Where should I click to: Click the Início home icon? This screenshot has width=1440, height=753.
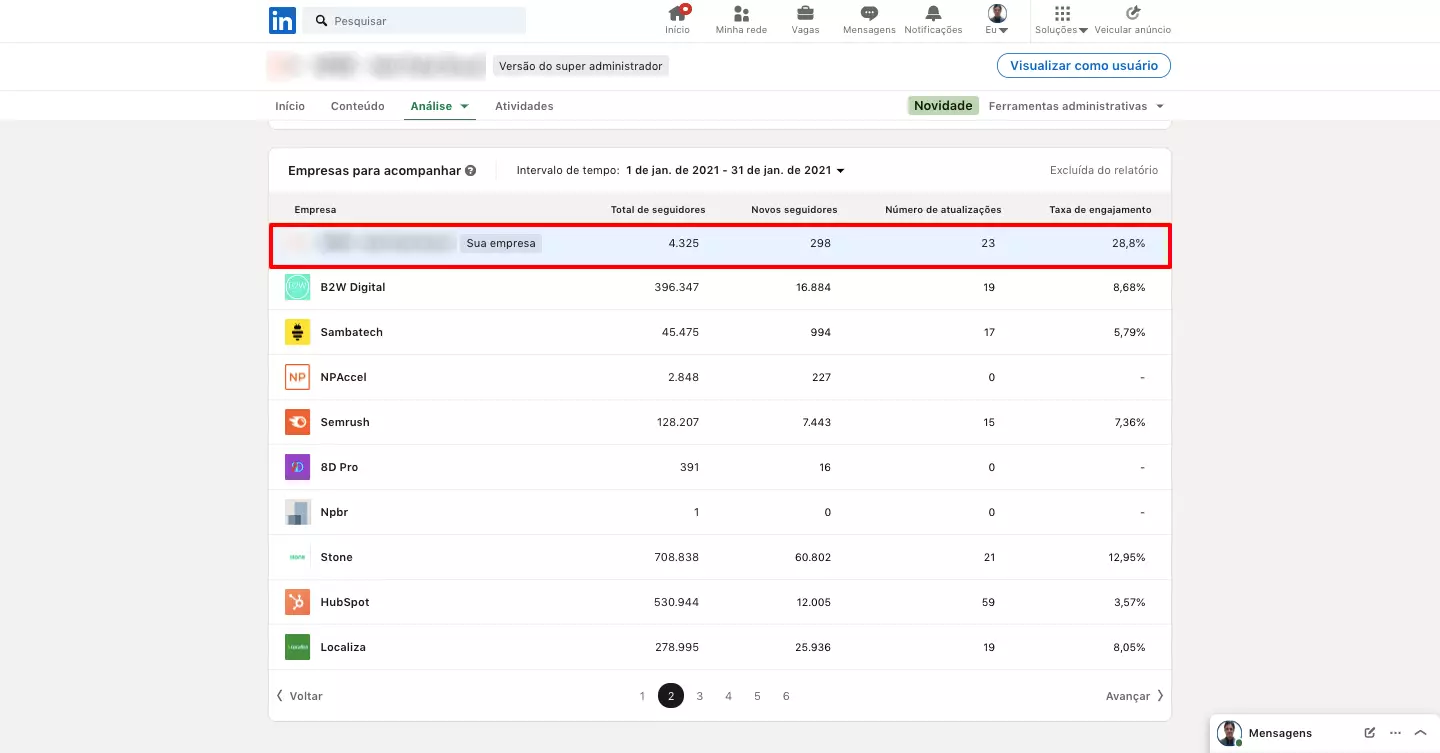click(677, 15)
